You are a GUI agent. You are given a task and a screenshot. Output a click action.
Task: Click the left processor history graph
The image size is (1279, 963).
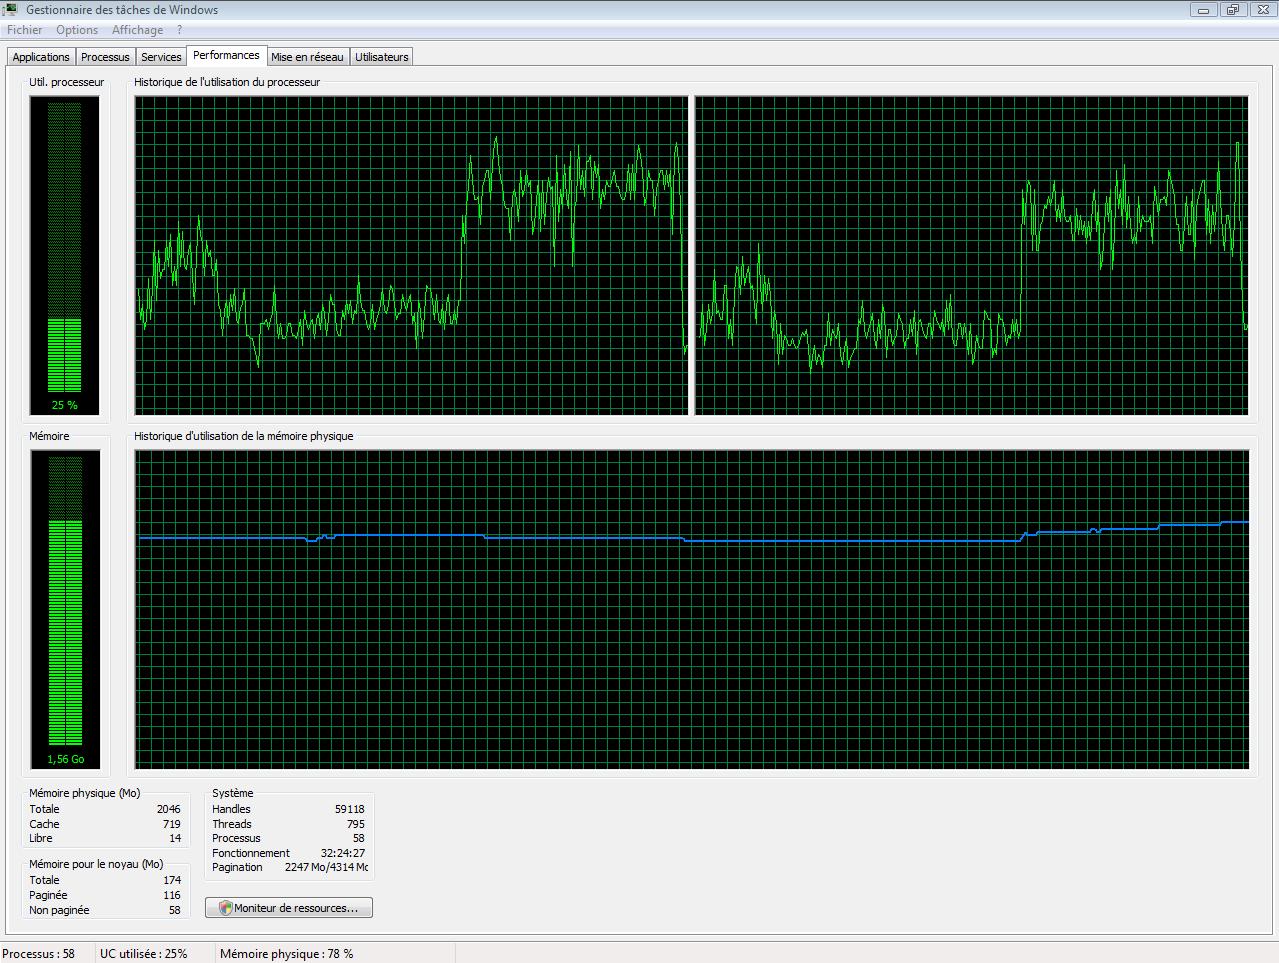coord(411,255)
